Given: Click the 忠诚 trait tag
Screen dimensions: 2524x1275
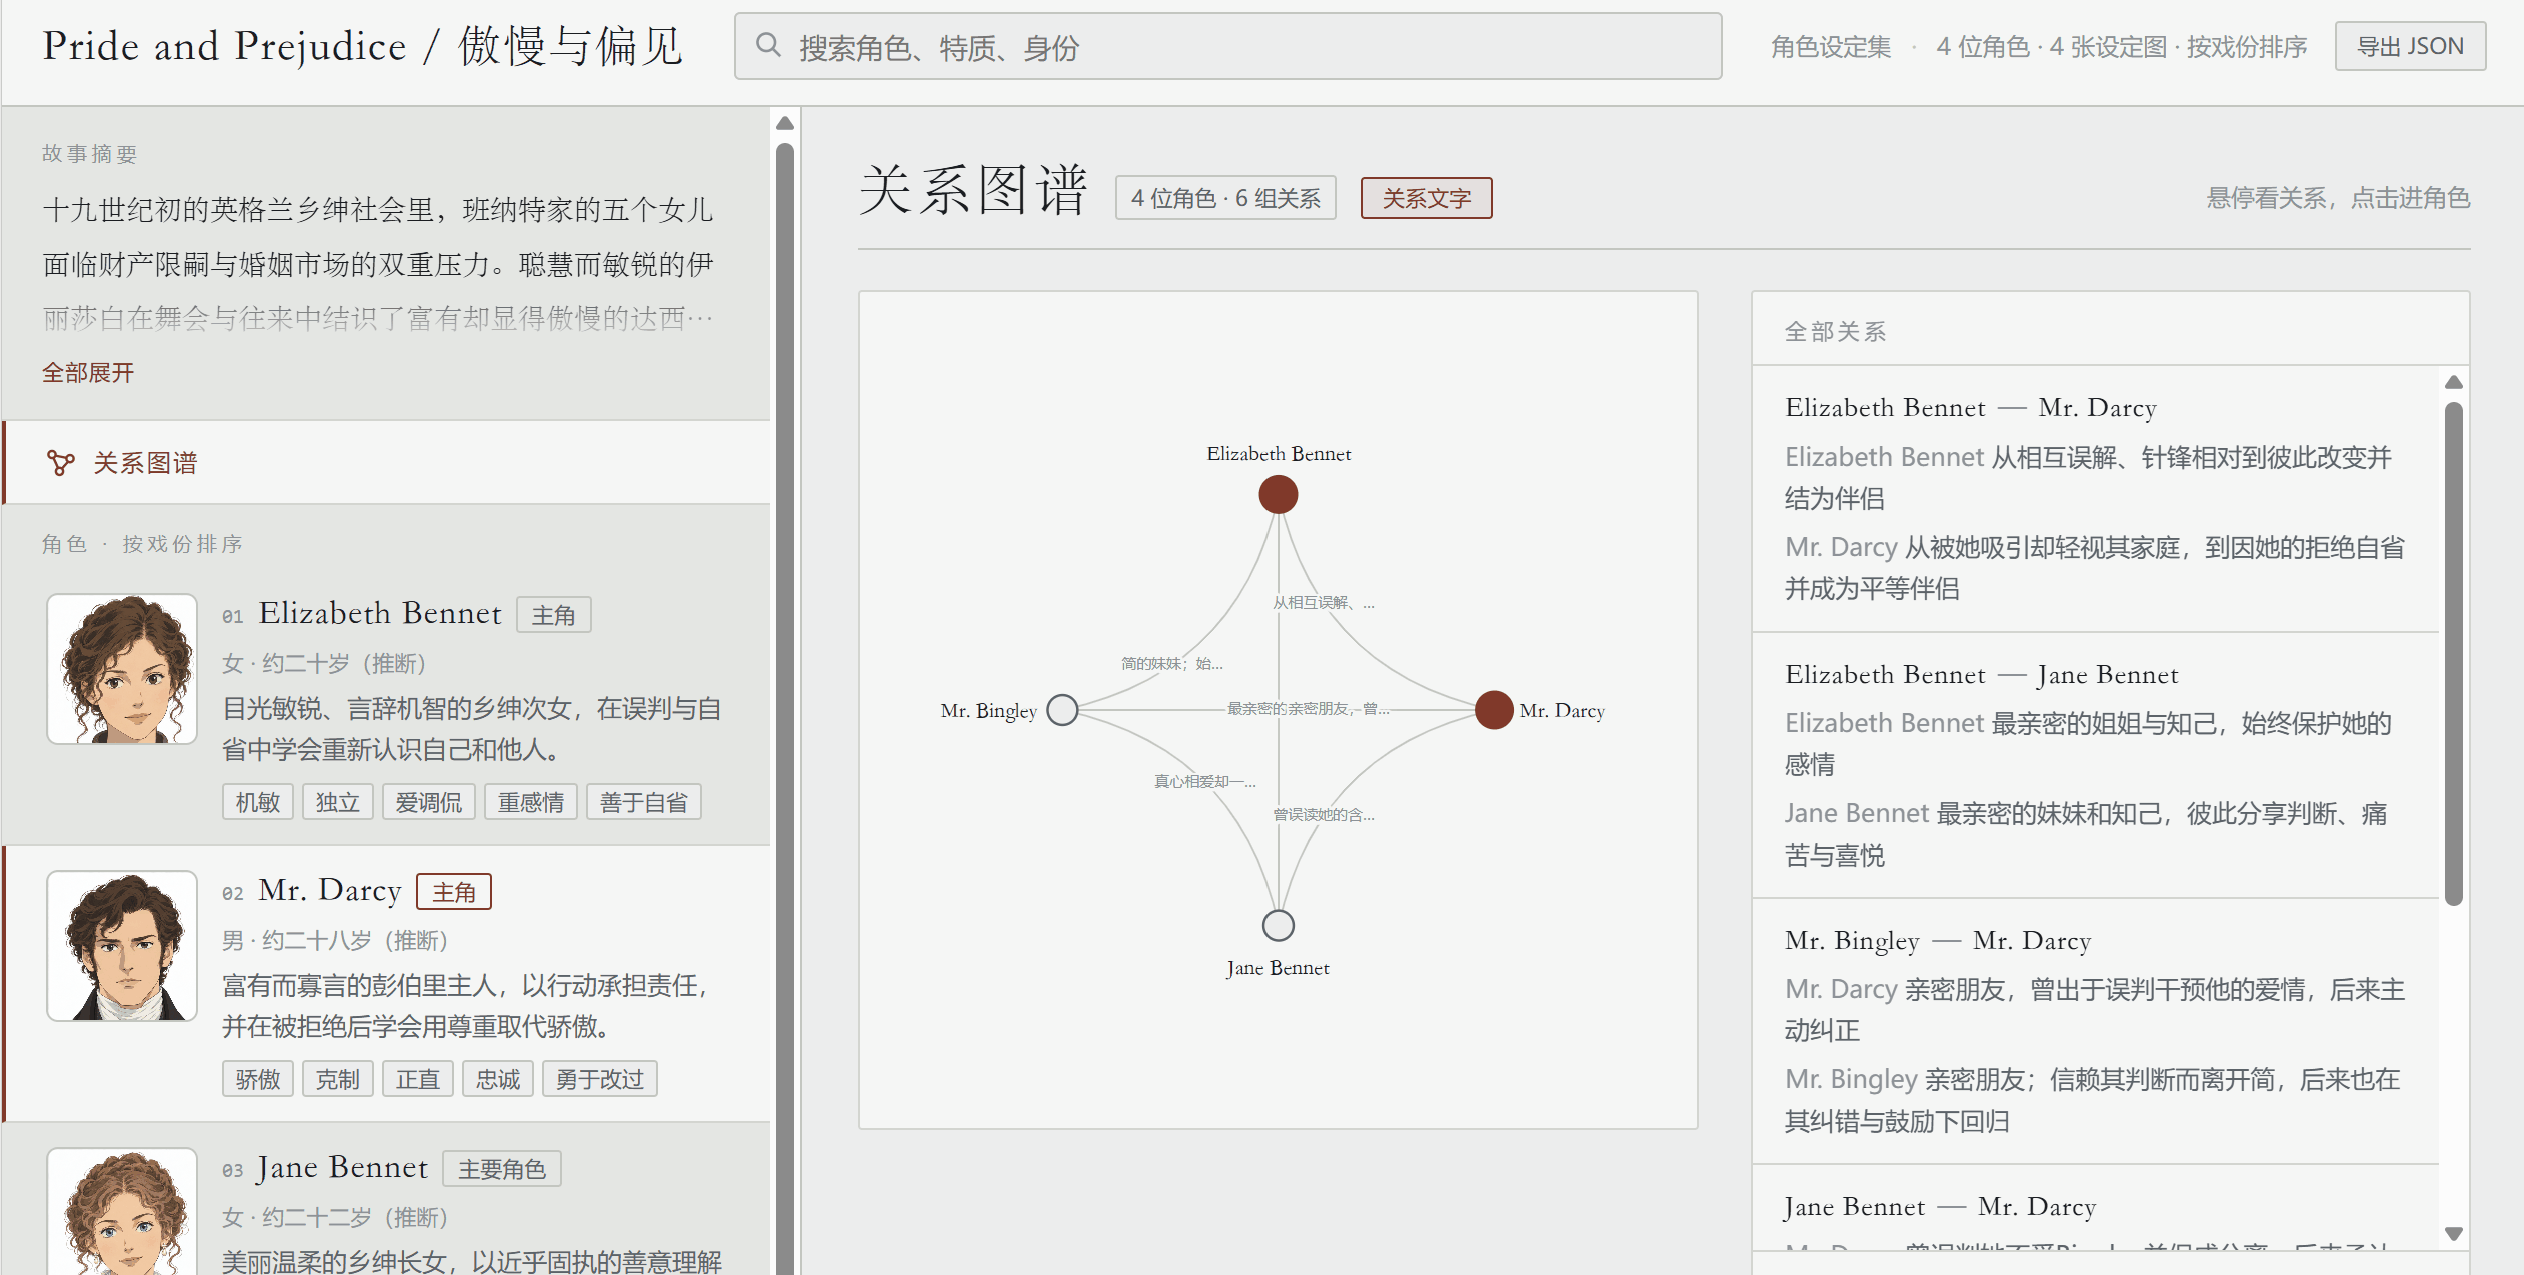Looking at the screenshot, I should 498,1079.
